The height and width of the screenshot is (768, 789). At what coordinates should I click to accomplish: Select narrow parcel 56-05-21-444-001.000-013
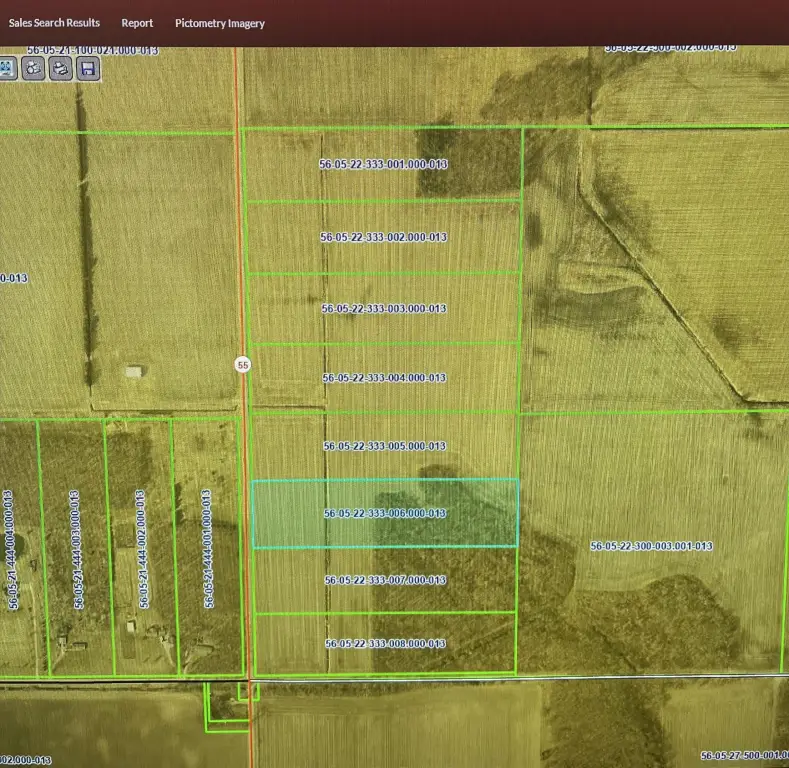[206, 548]
